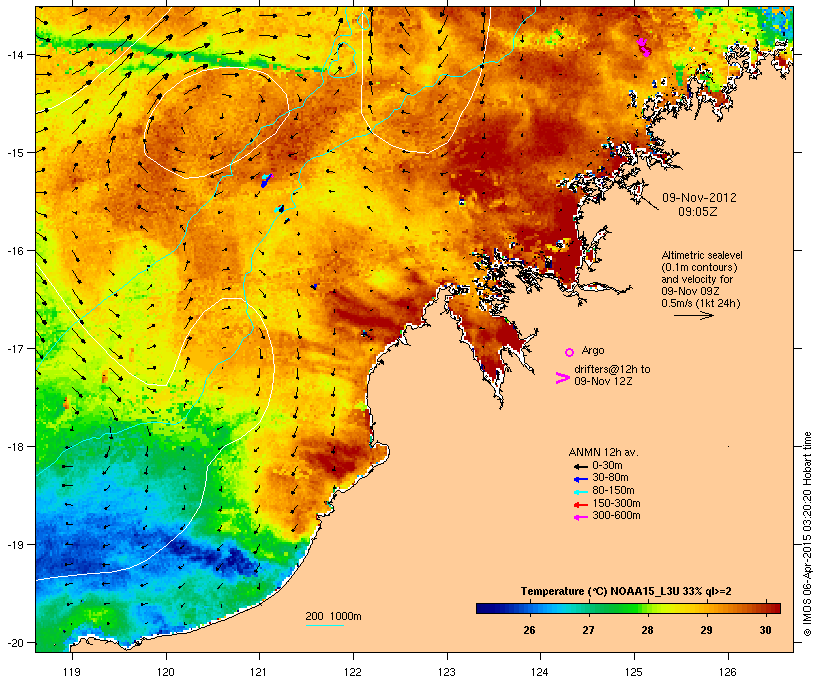Click the IMOS copyright timestamp text
Viewport: 820px width, 680px height.
(x=807, y=534)
